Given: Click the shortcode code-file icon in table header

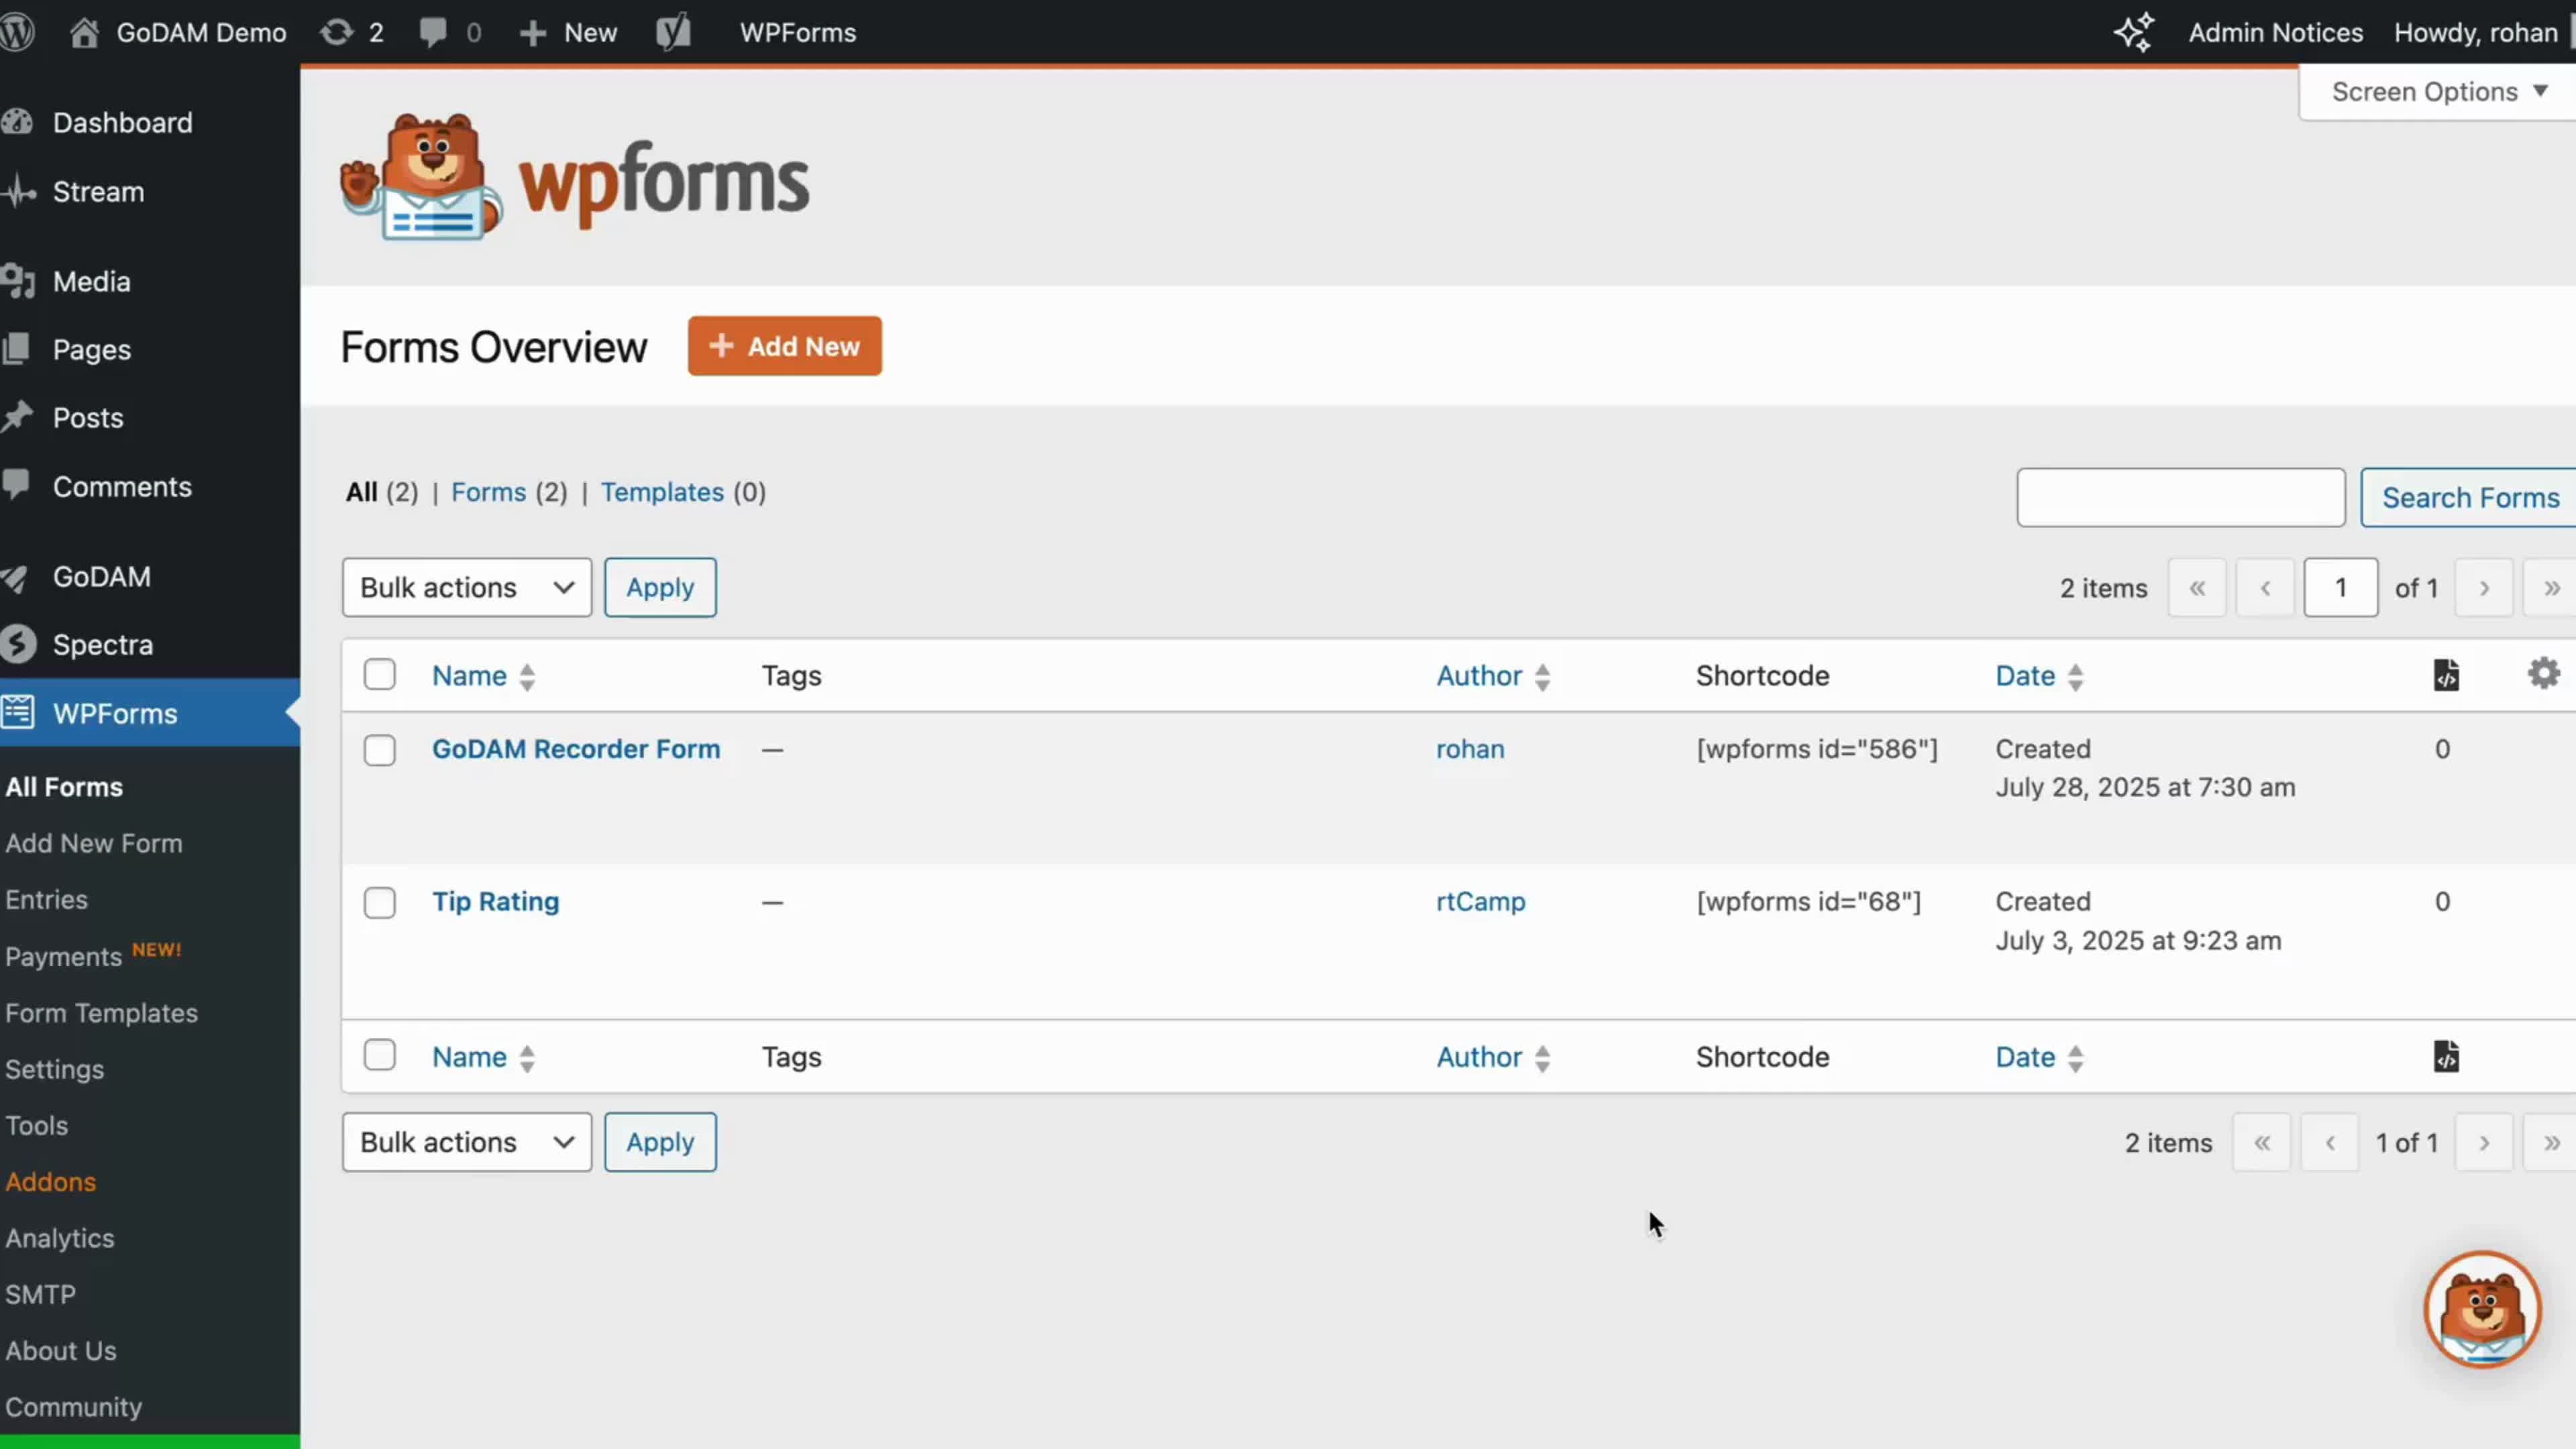Looking at the screenshot, I should tap(2447, 674).
